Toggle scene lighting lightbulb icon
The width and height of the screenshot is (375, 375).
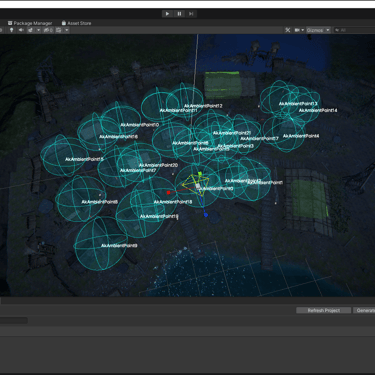tap(12, 30)
